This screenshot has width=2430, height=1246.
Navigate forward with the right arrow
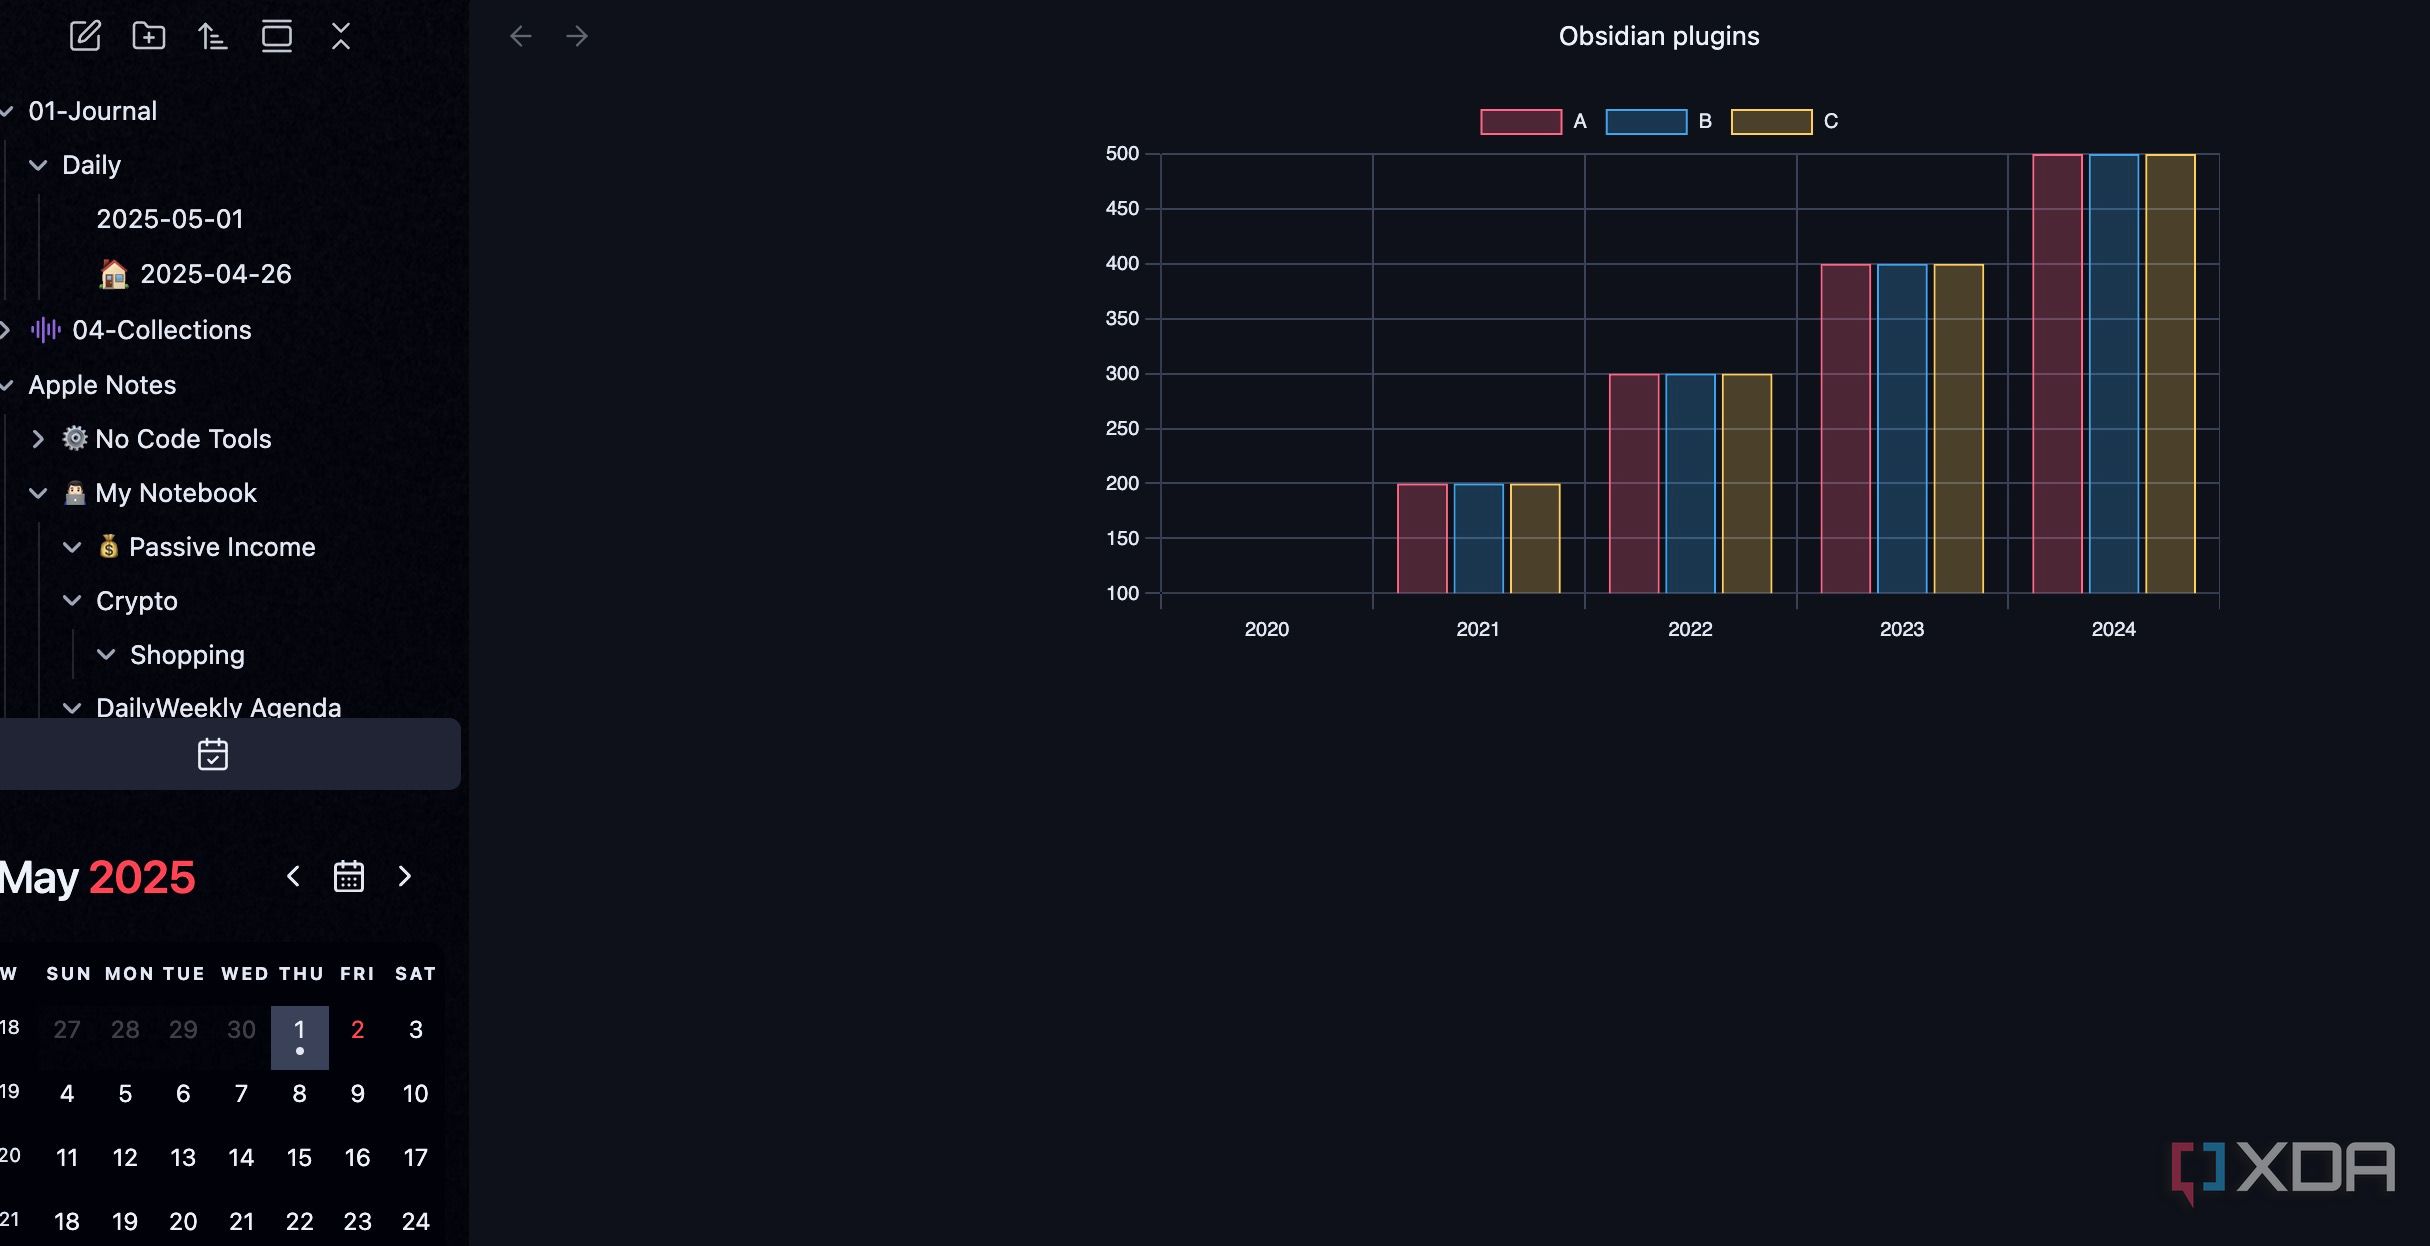pyautogui.click(x=577, y=36)
